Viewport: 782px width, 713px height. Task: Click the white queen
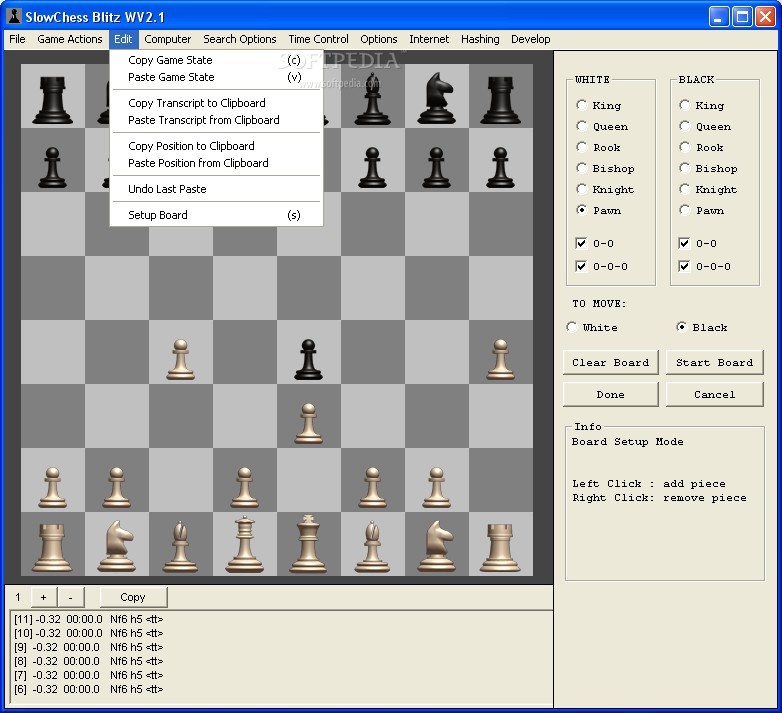pos(244,544)
